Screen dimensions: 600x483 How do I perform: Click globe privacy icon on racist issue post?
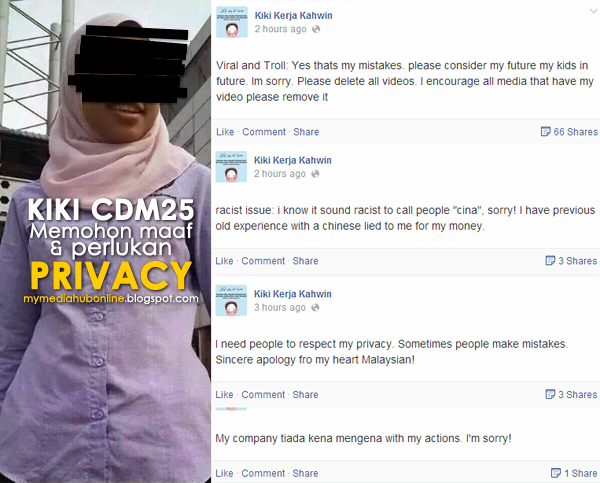315,174
